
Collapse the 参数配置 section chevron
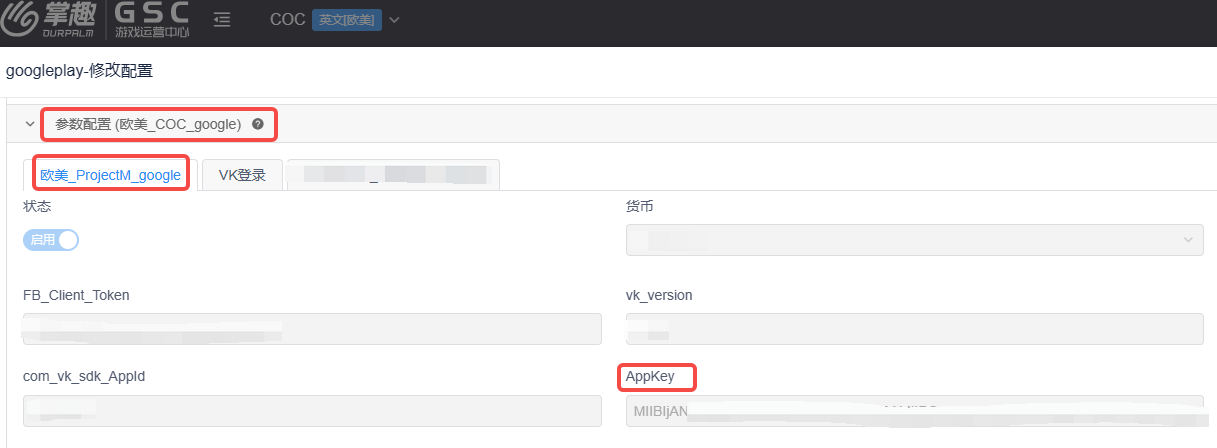tap(30, 124)
